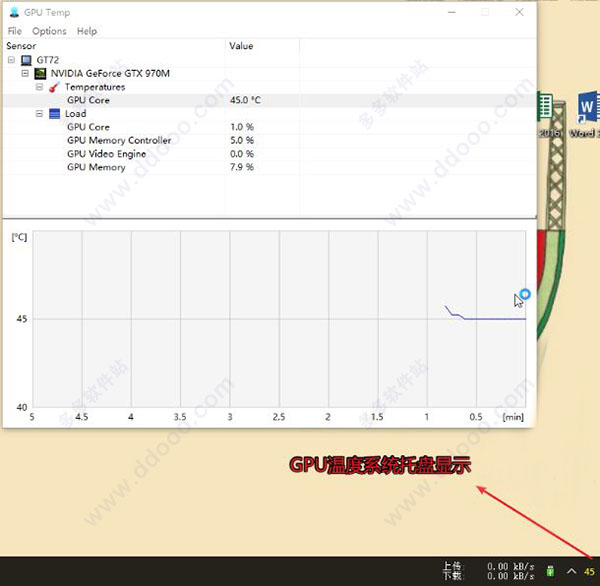Click the 5.0 % memory controller value
The width and height of the screenshot is (600, 586).
coord(242,140)
